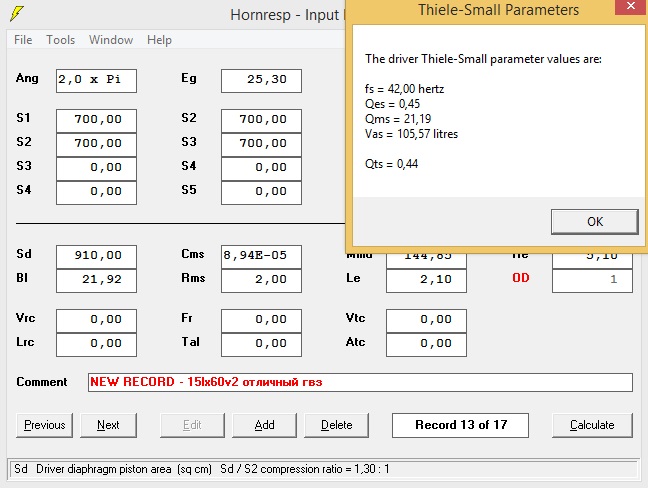
Task: Select the Fr input field
Action: (261, 321)
